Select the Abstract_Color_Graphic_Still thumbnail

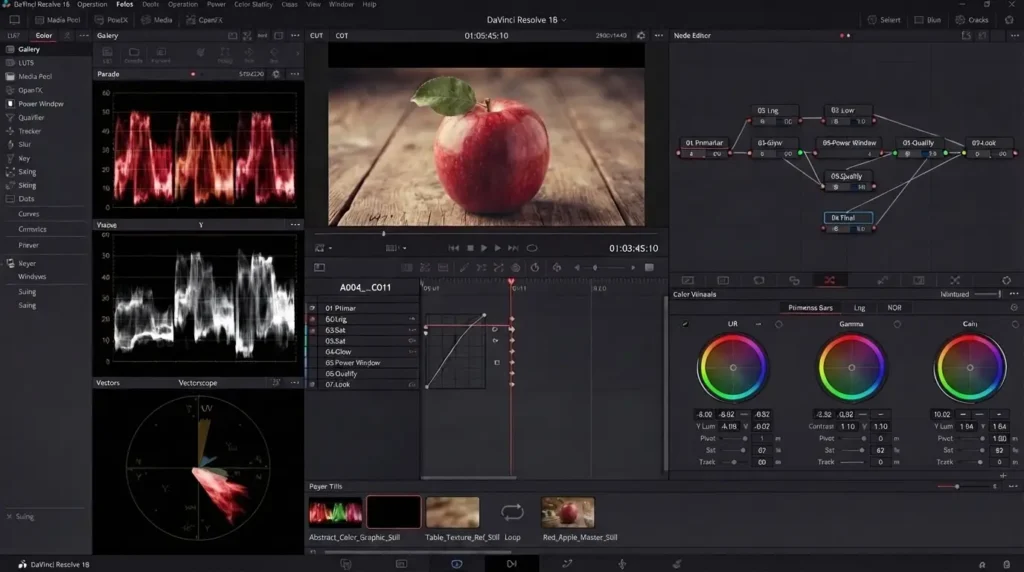[335, 513]
